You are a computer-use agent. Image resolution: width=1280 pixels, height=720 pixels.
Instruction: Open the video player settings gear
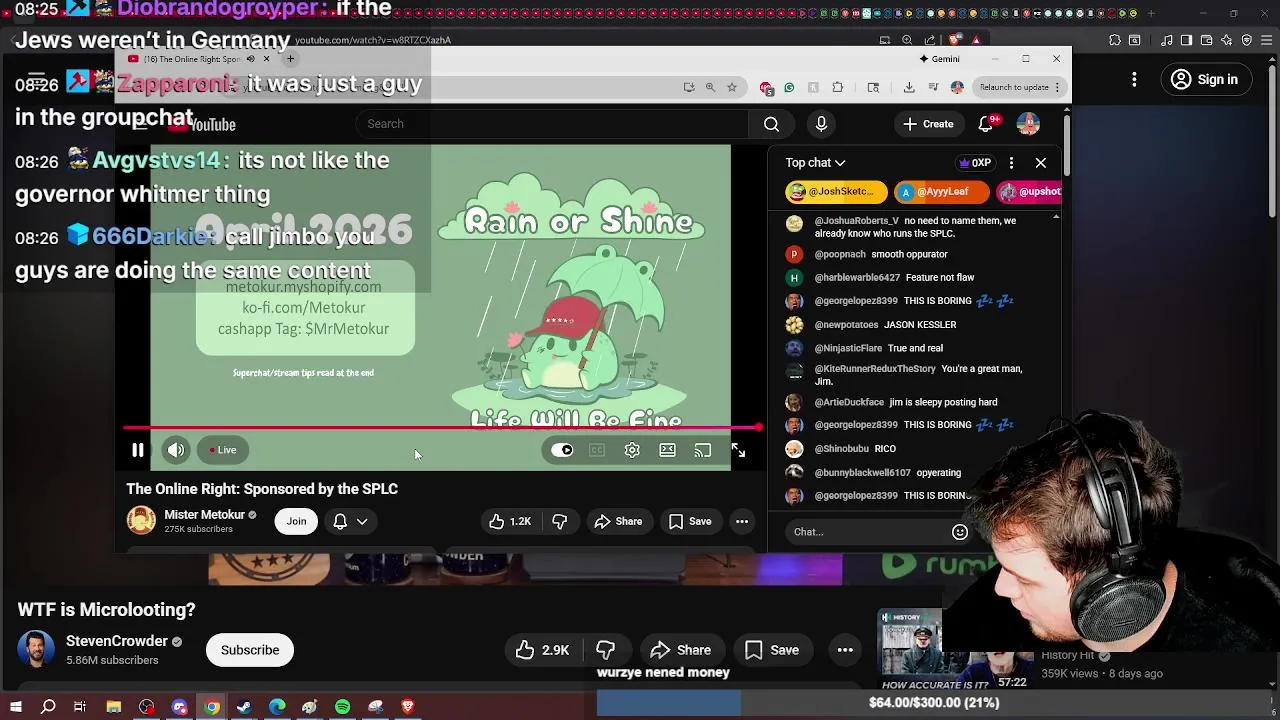coord(632,450)
